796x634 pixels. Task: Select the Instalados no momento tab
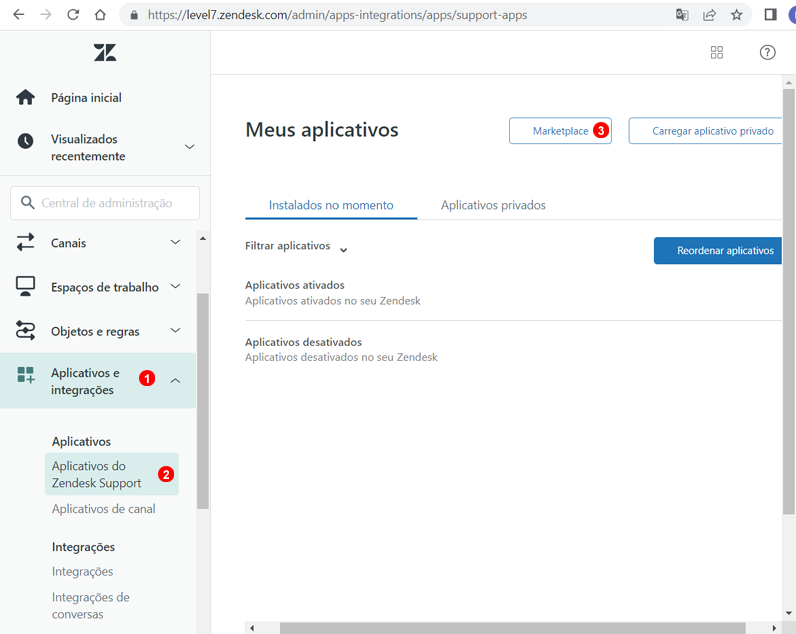331,205
